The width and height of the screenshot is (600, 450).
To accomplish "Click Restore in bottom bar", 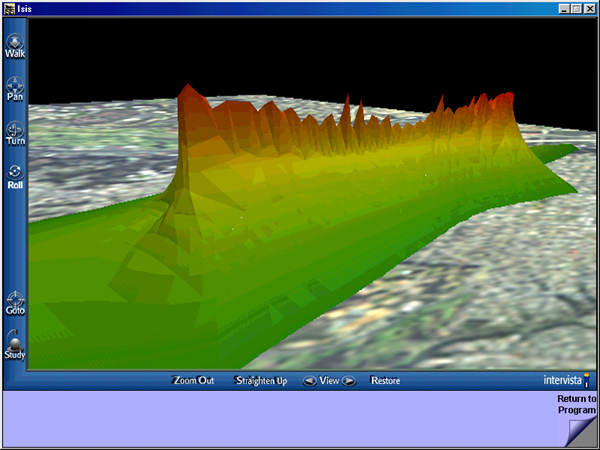I will 385,381.
